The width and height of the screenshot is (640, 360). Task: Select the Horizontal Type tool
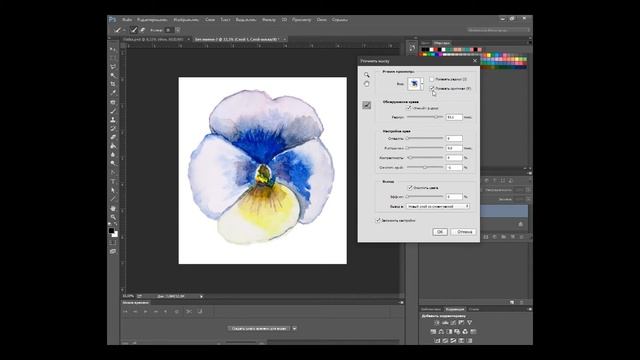pyautogui.click(x=113, y=182)
